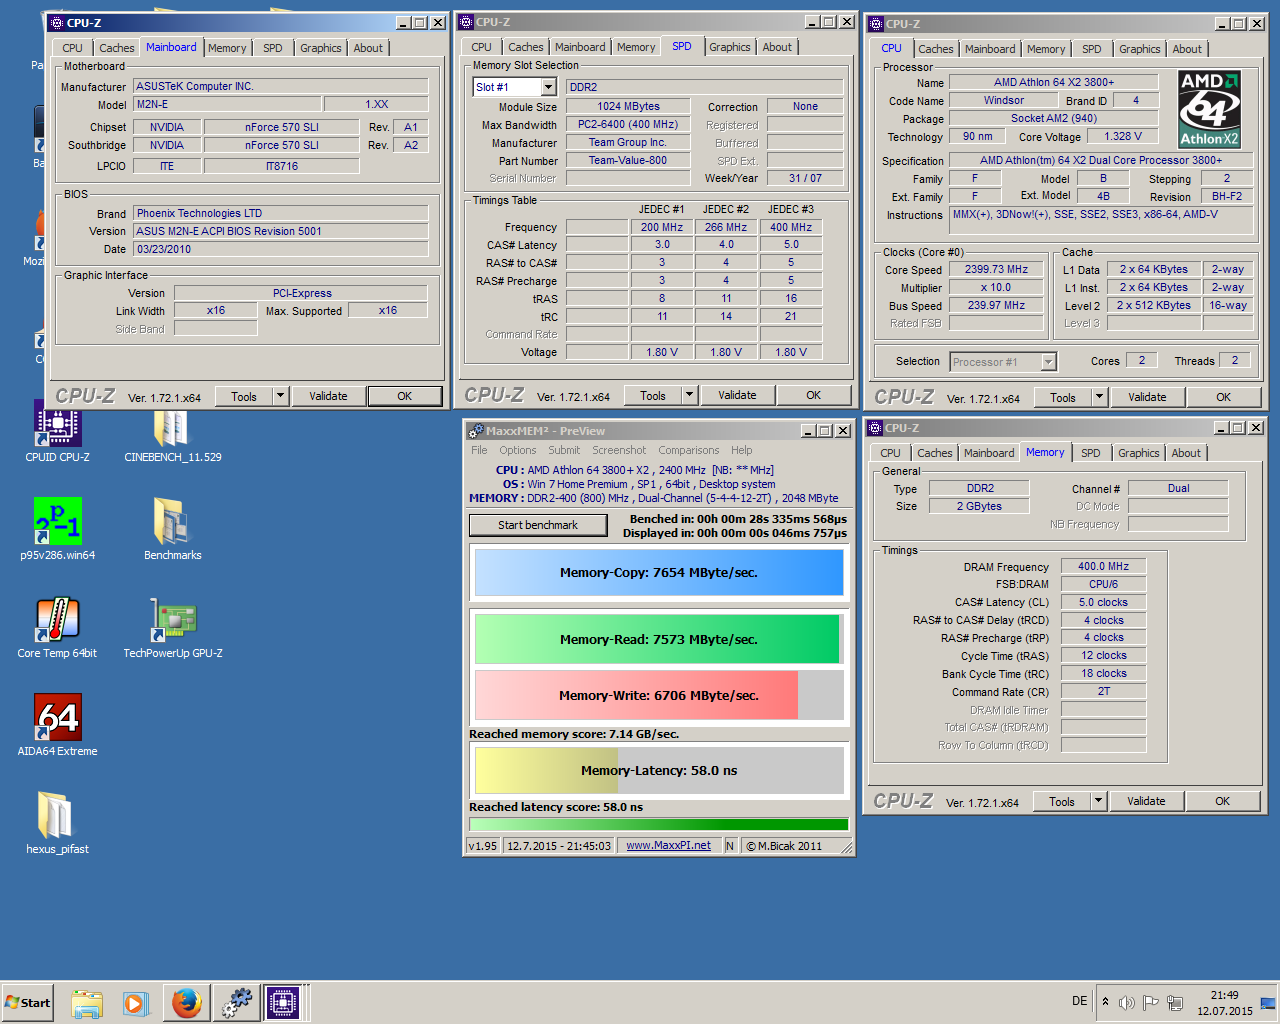This screenshot has width=1280, height=1024.
Task: Click the Memory-Read green result bar
Action: [x=658, y=640]
